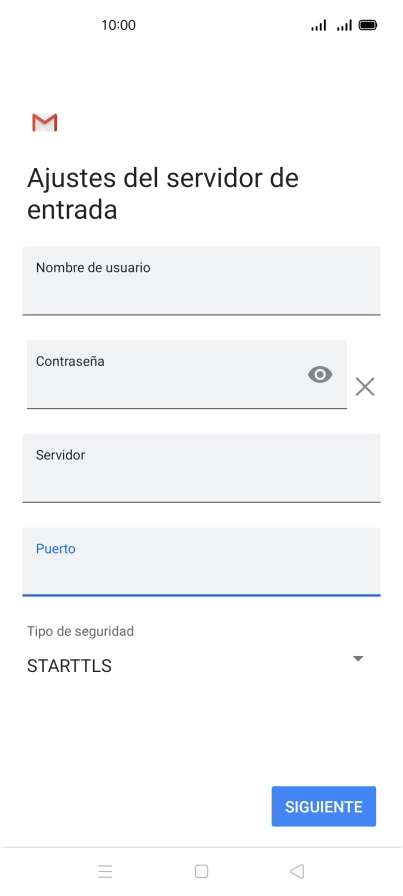403x896 pixels.
Task: Tap the Tipo de seguridad label
Action: pos(80,631)
